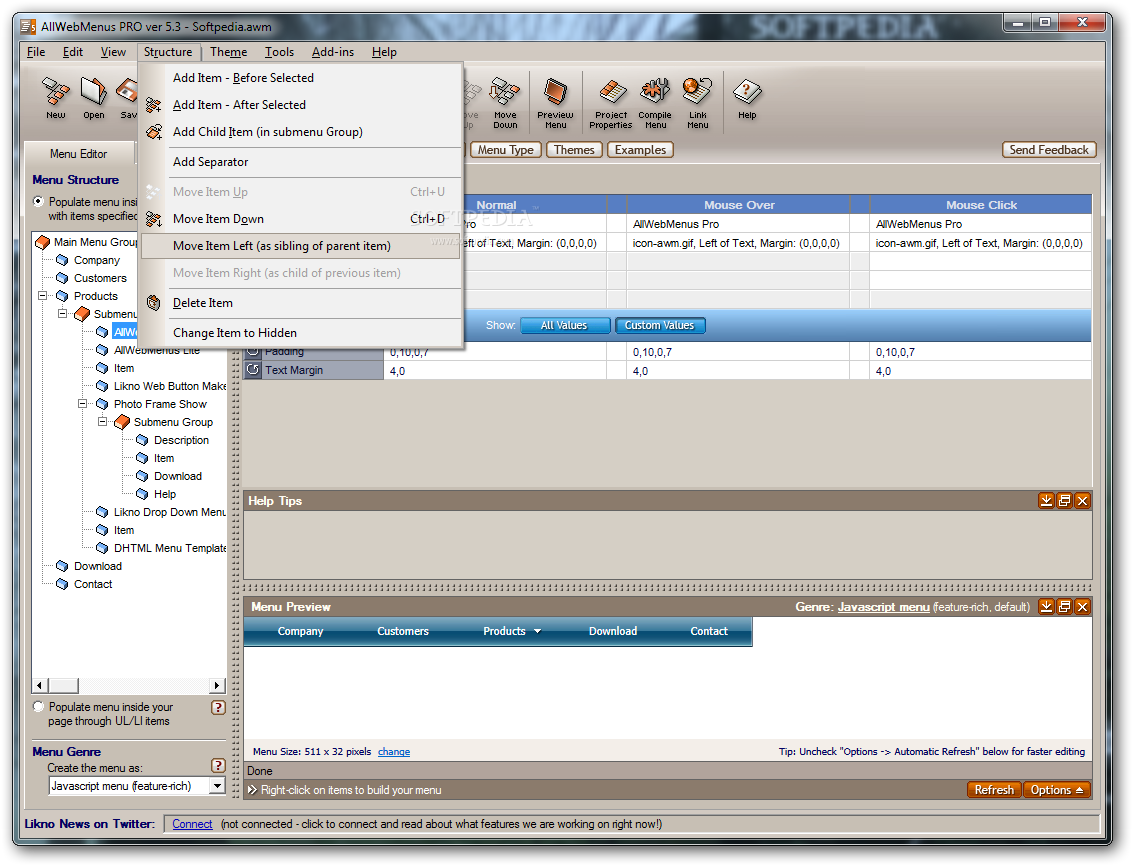Click the Main Menu Group tree icon
This screenshot has height=866, width=1133.
point(43,242)
